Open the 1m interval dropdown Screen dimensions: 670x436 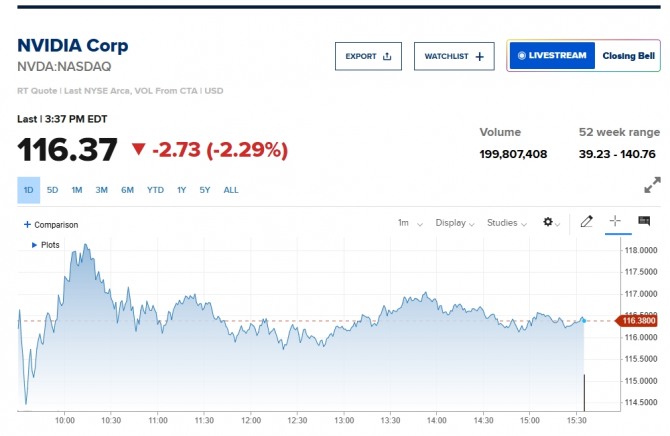point(410,223)
